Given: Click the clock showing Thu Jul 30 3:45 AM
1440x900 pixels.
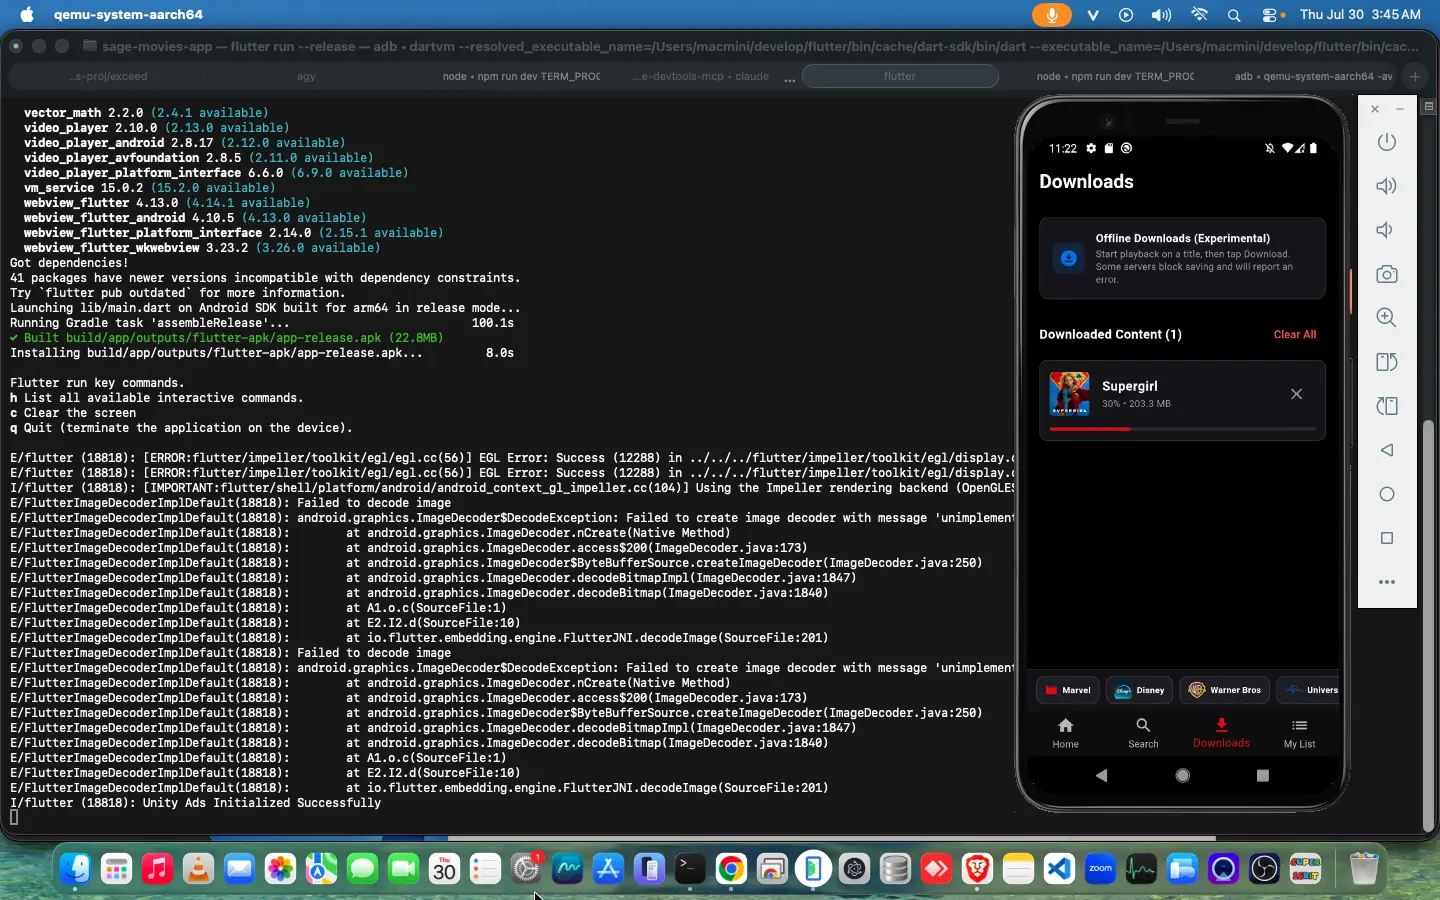Looking at the screenshot, I should [x=1360, y=15].
